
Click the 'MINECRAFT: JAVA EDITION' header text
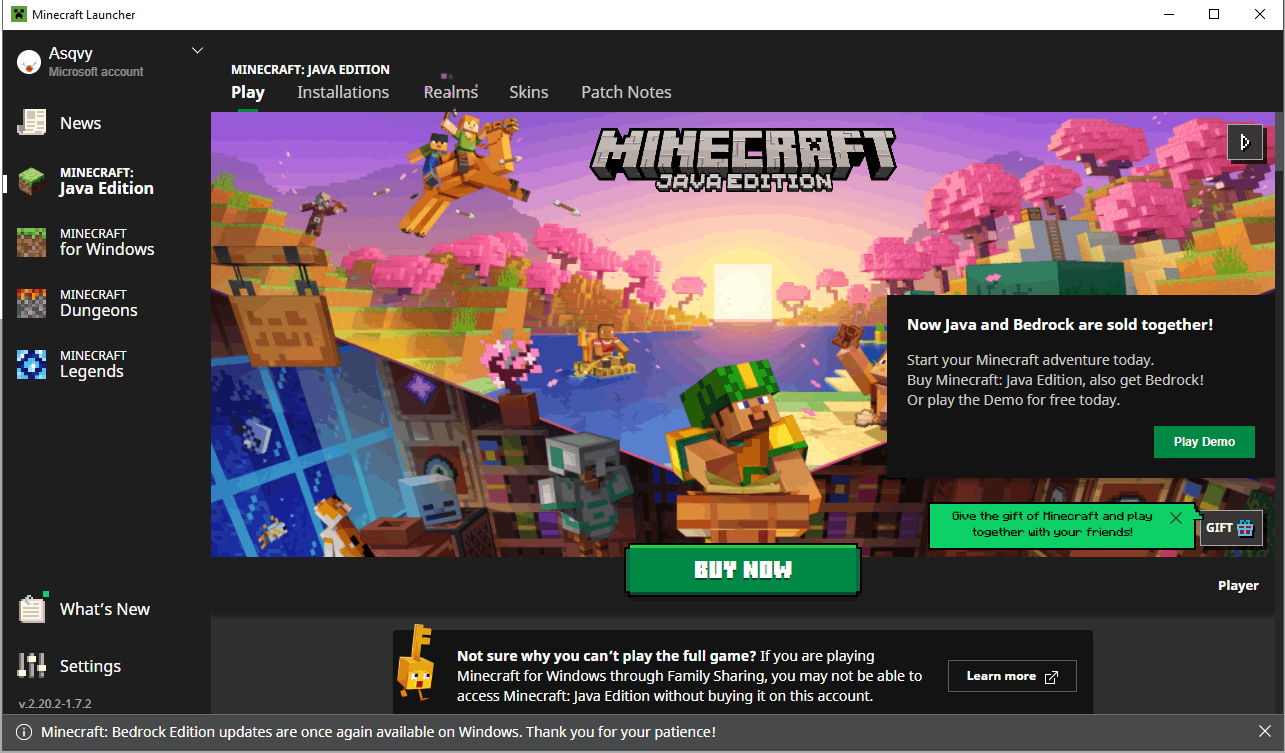310,70
